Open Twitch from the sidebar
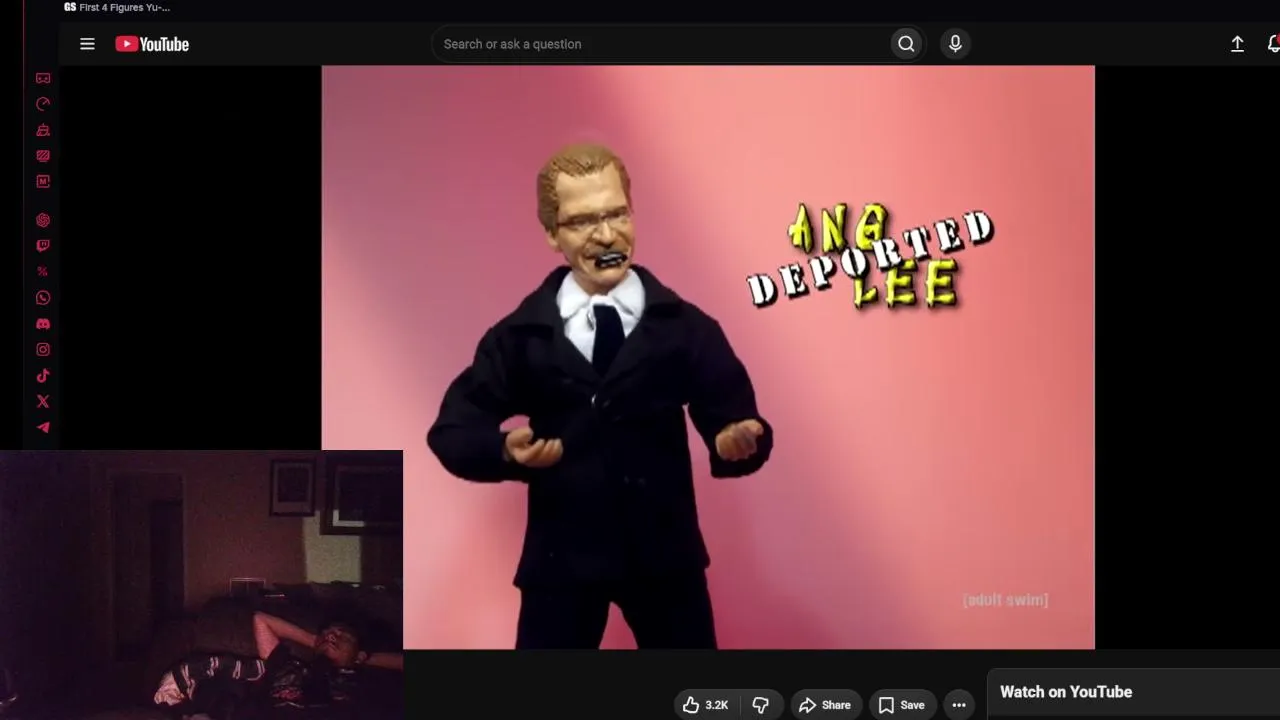The height and width of the screenshot is (720, 1280). coord(43,246)
